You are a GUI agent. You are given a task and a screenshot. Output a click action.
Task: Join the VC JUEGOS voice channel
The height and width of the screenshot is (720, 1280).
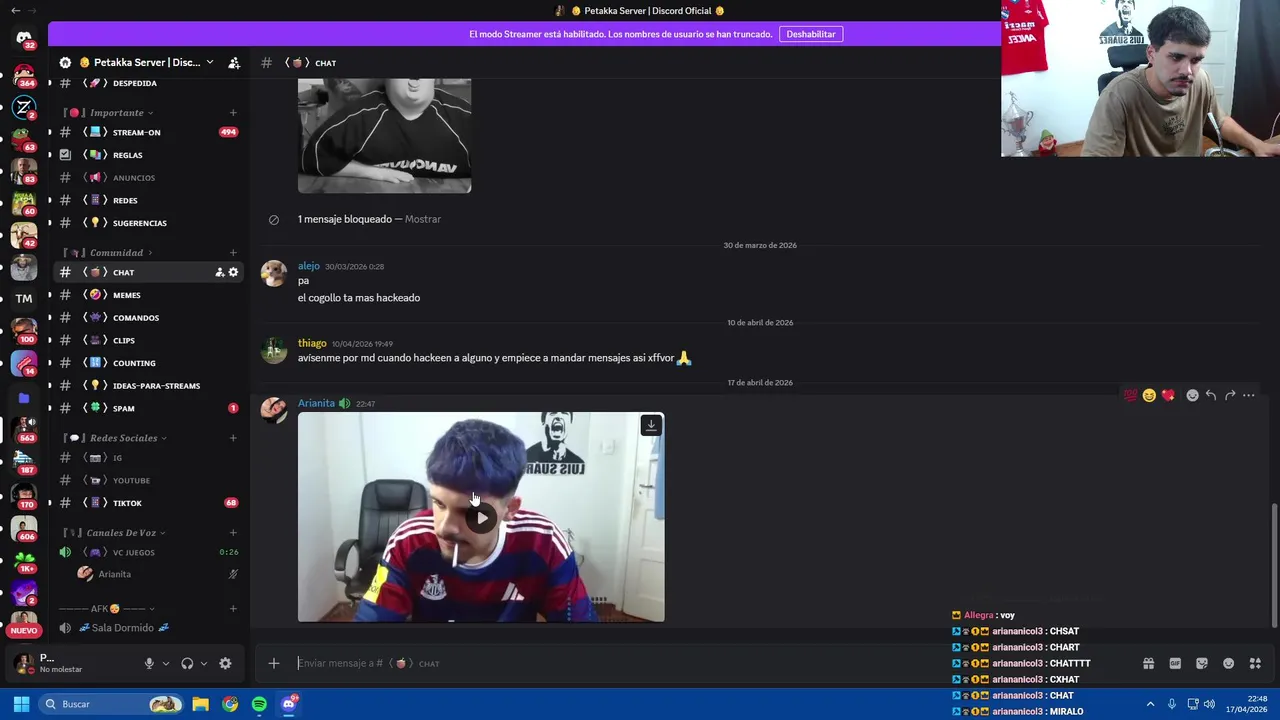[148, 552]
